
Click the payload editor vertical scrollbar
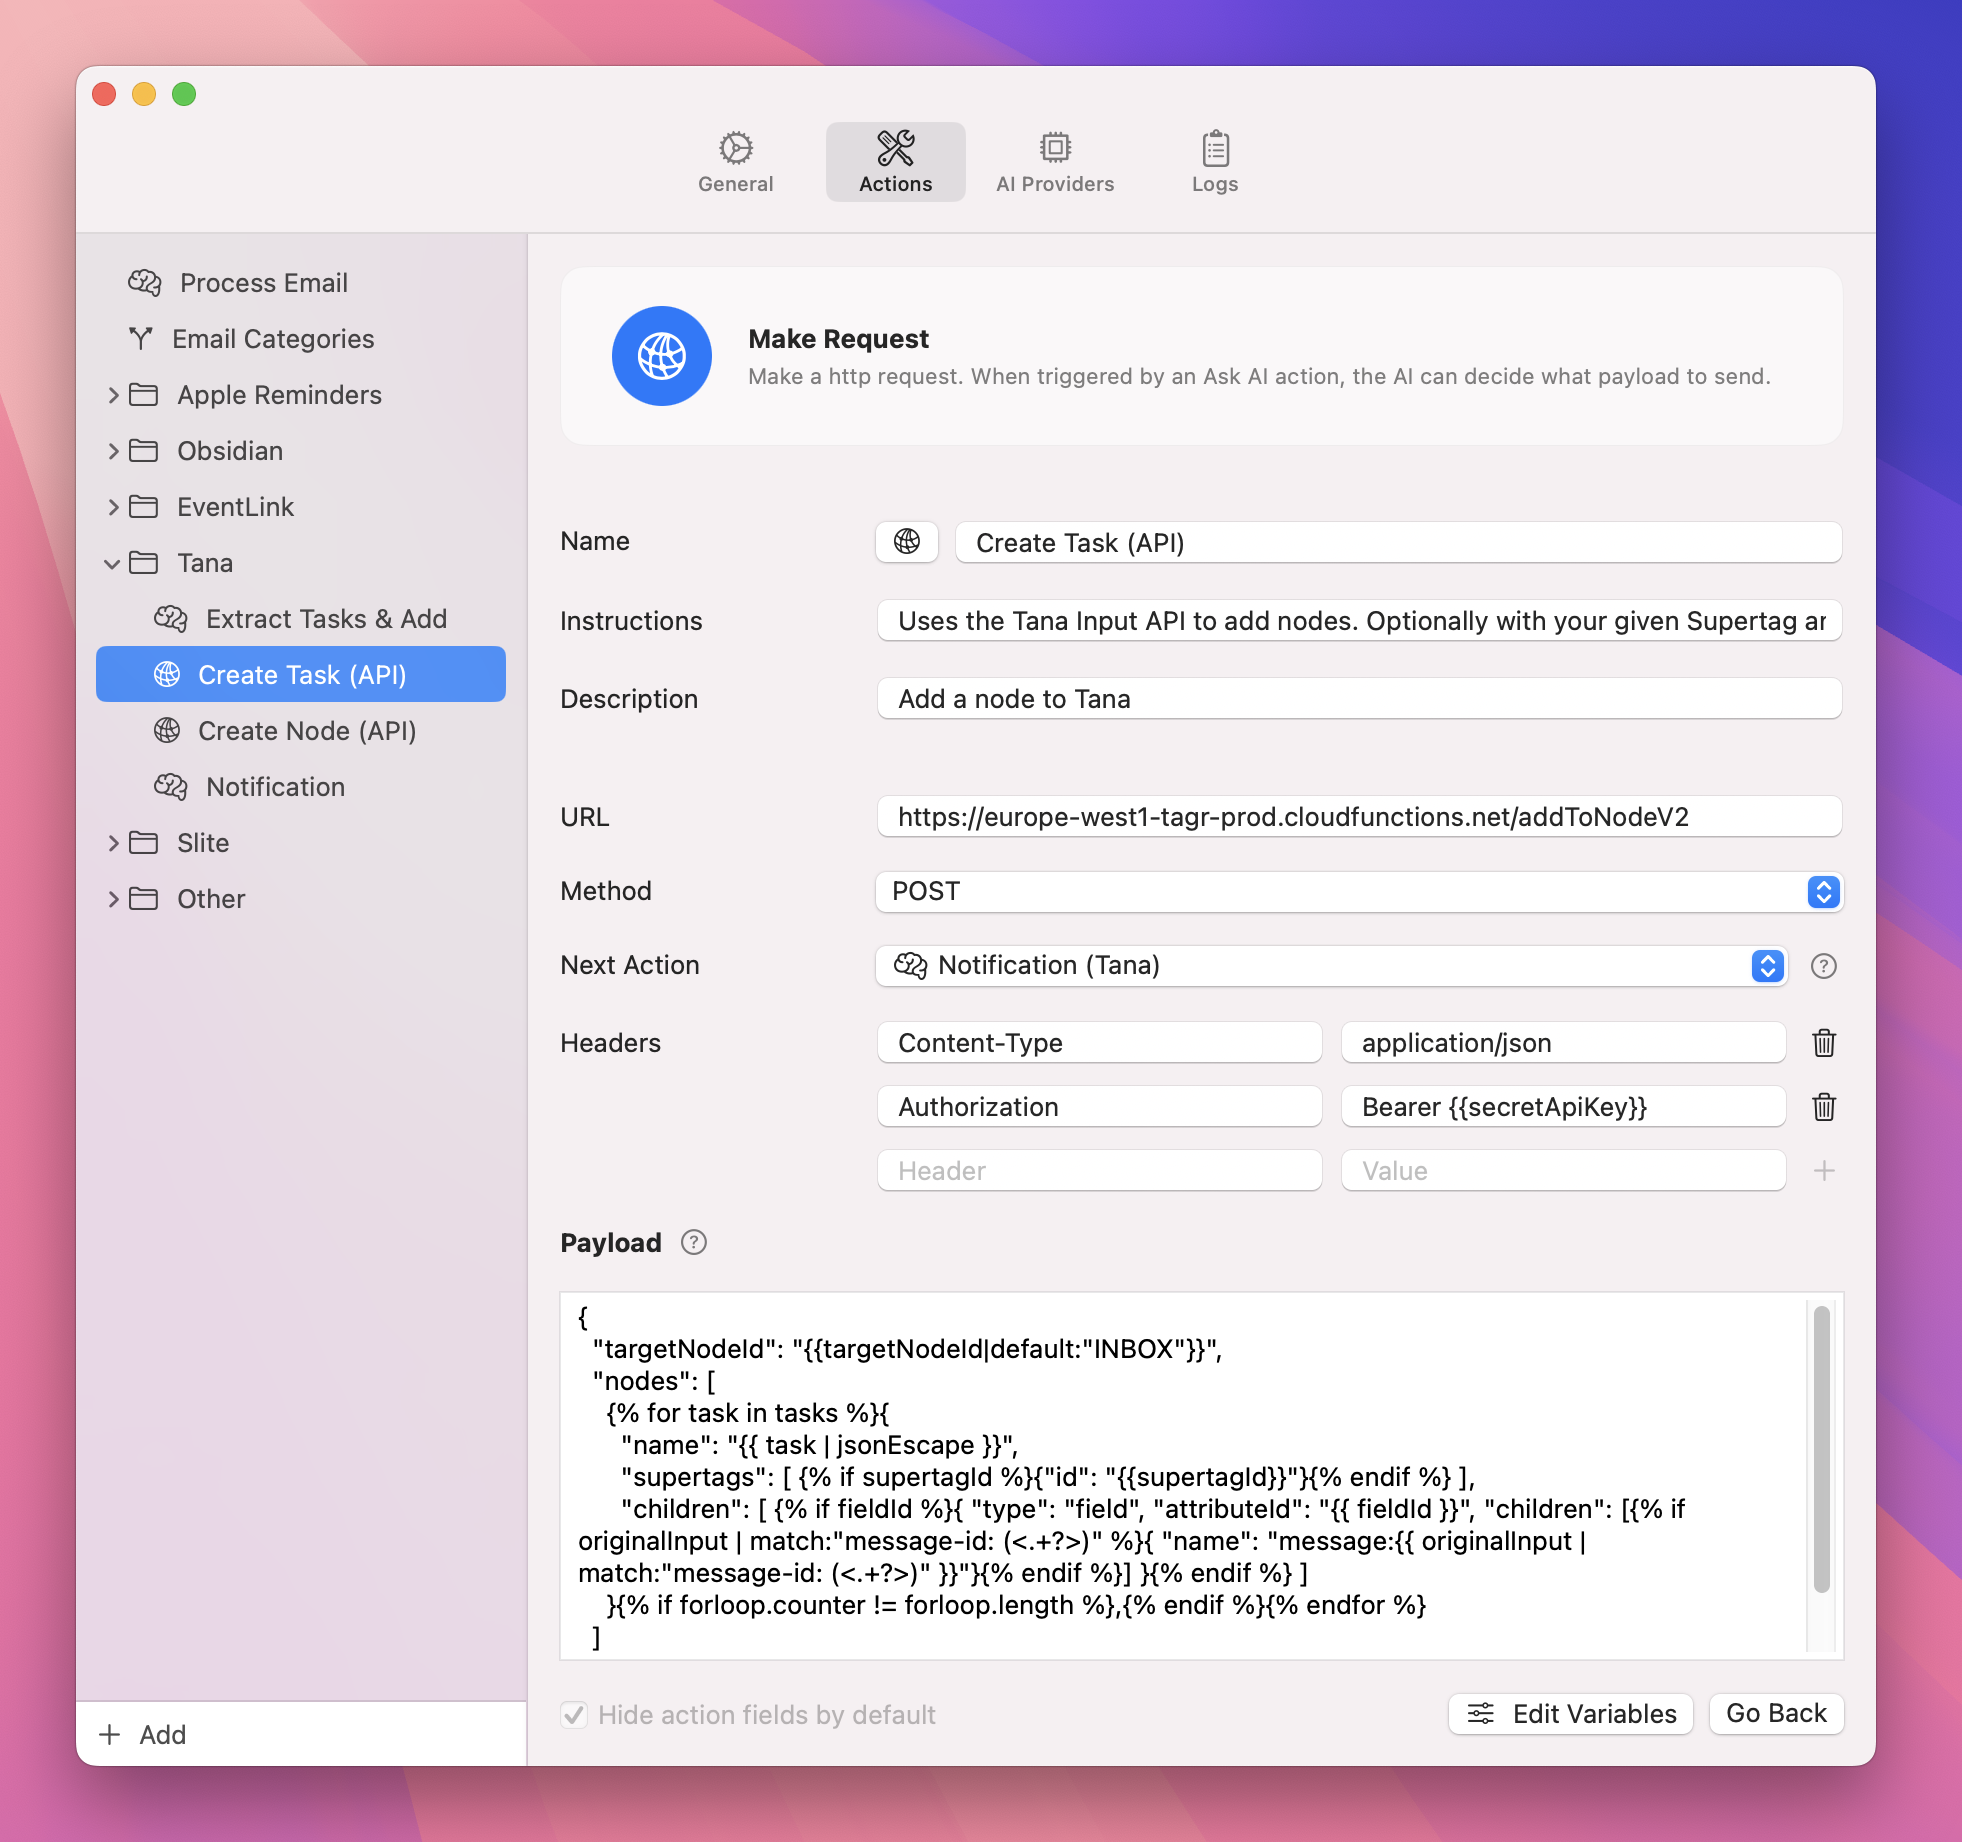coord(1821,1450)
